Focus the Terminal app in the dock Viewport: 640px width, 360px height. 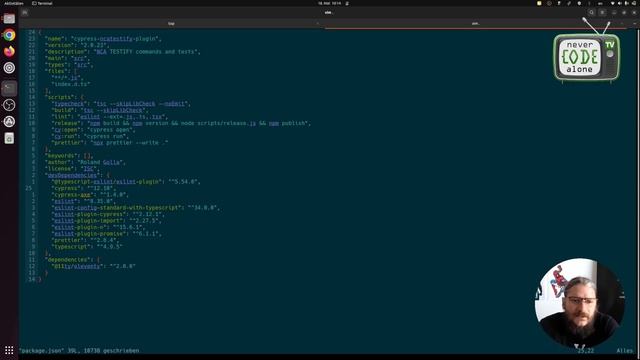9,88
